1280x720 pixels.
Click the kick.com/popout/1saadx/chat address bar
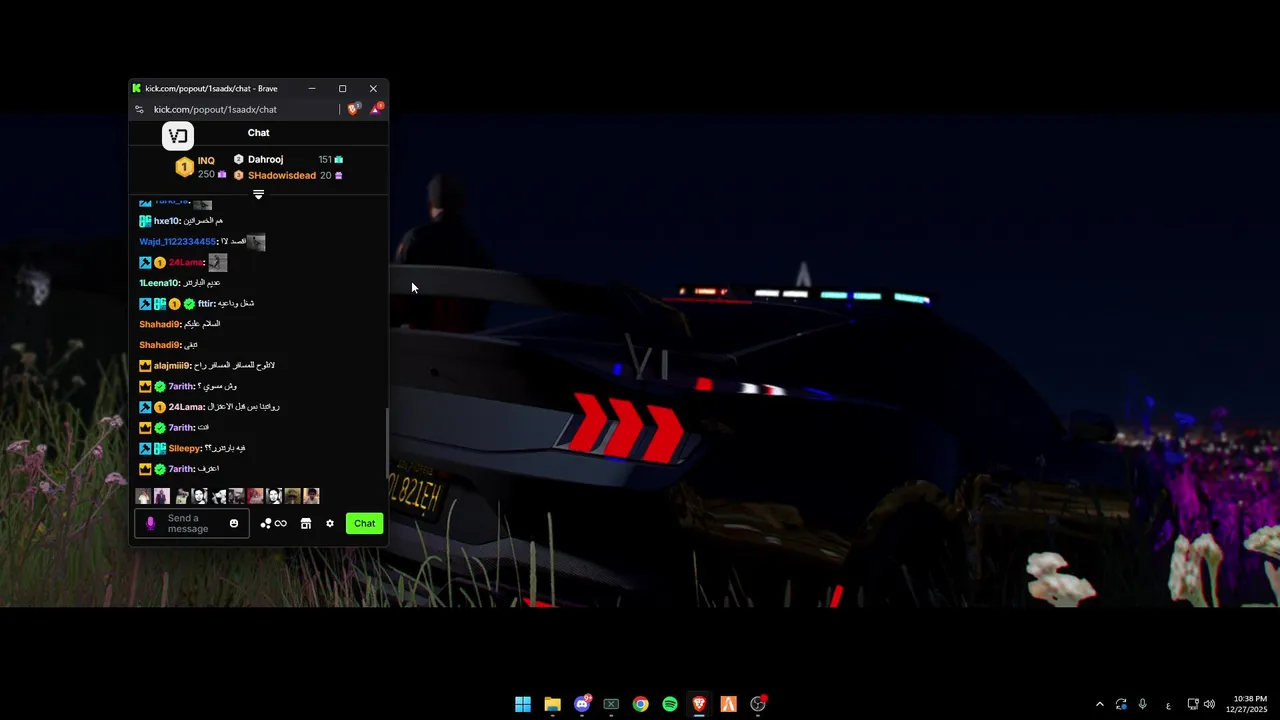pyautogui.click(x=215, y=110)
